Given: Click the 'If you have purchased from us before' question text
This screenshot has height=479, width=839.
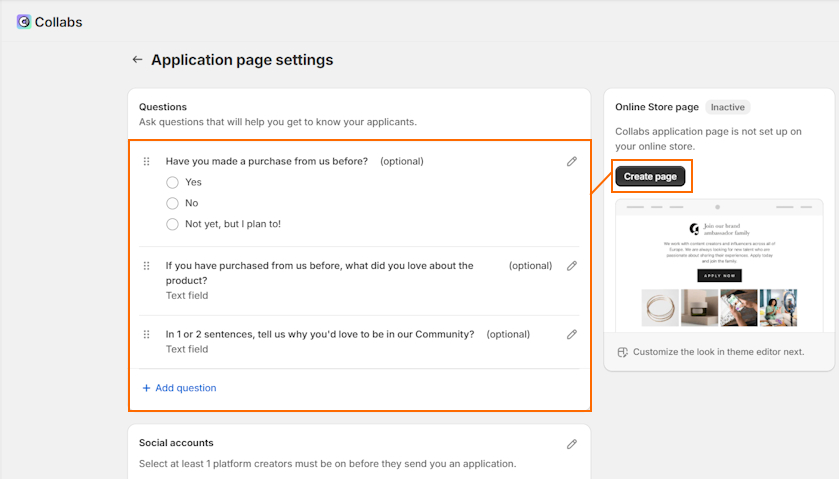Looking at the screenshot, I should (x=319, y=273).
